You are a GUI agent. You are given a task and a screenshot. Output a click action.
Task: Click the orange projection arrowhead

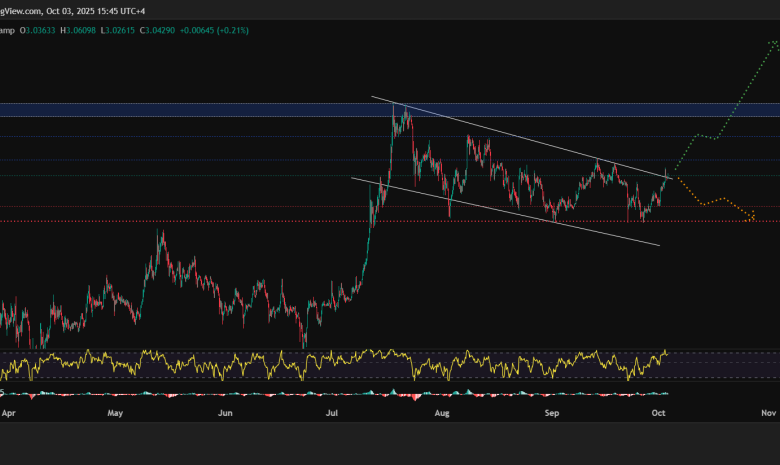pos(753,218)
